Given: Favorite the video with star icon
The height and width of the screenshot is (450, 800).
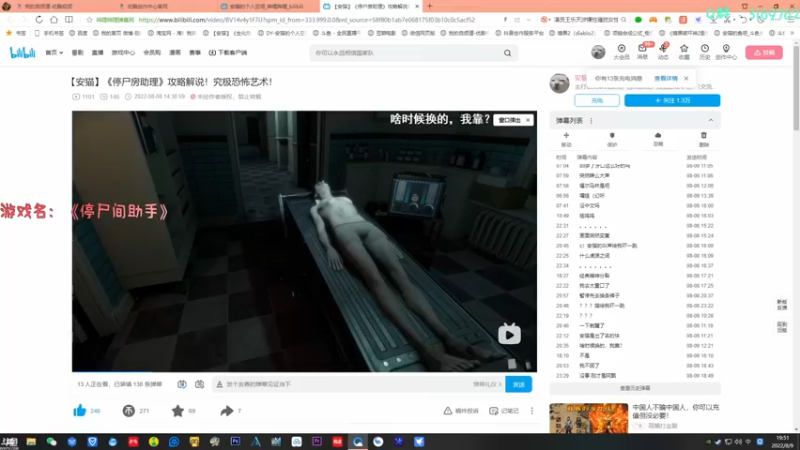Looking at the screenshot, I should coord(178,410).
